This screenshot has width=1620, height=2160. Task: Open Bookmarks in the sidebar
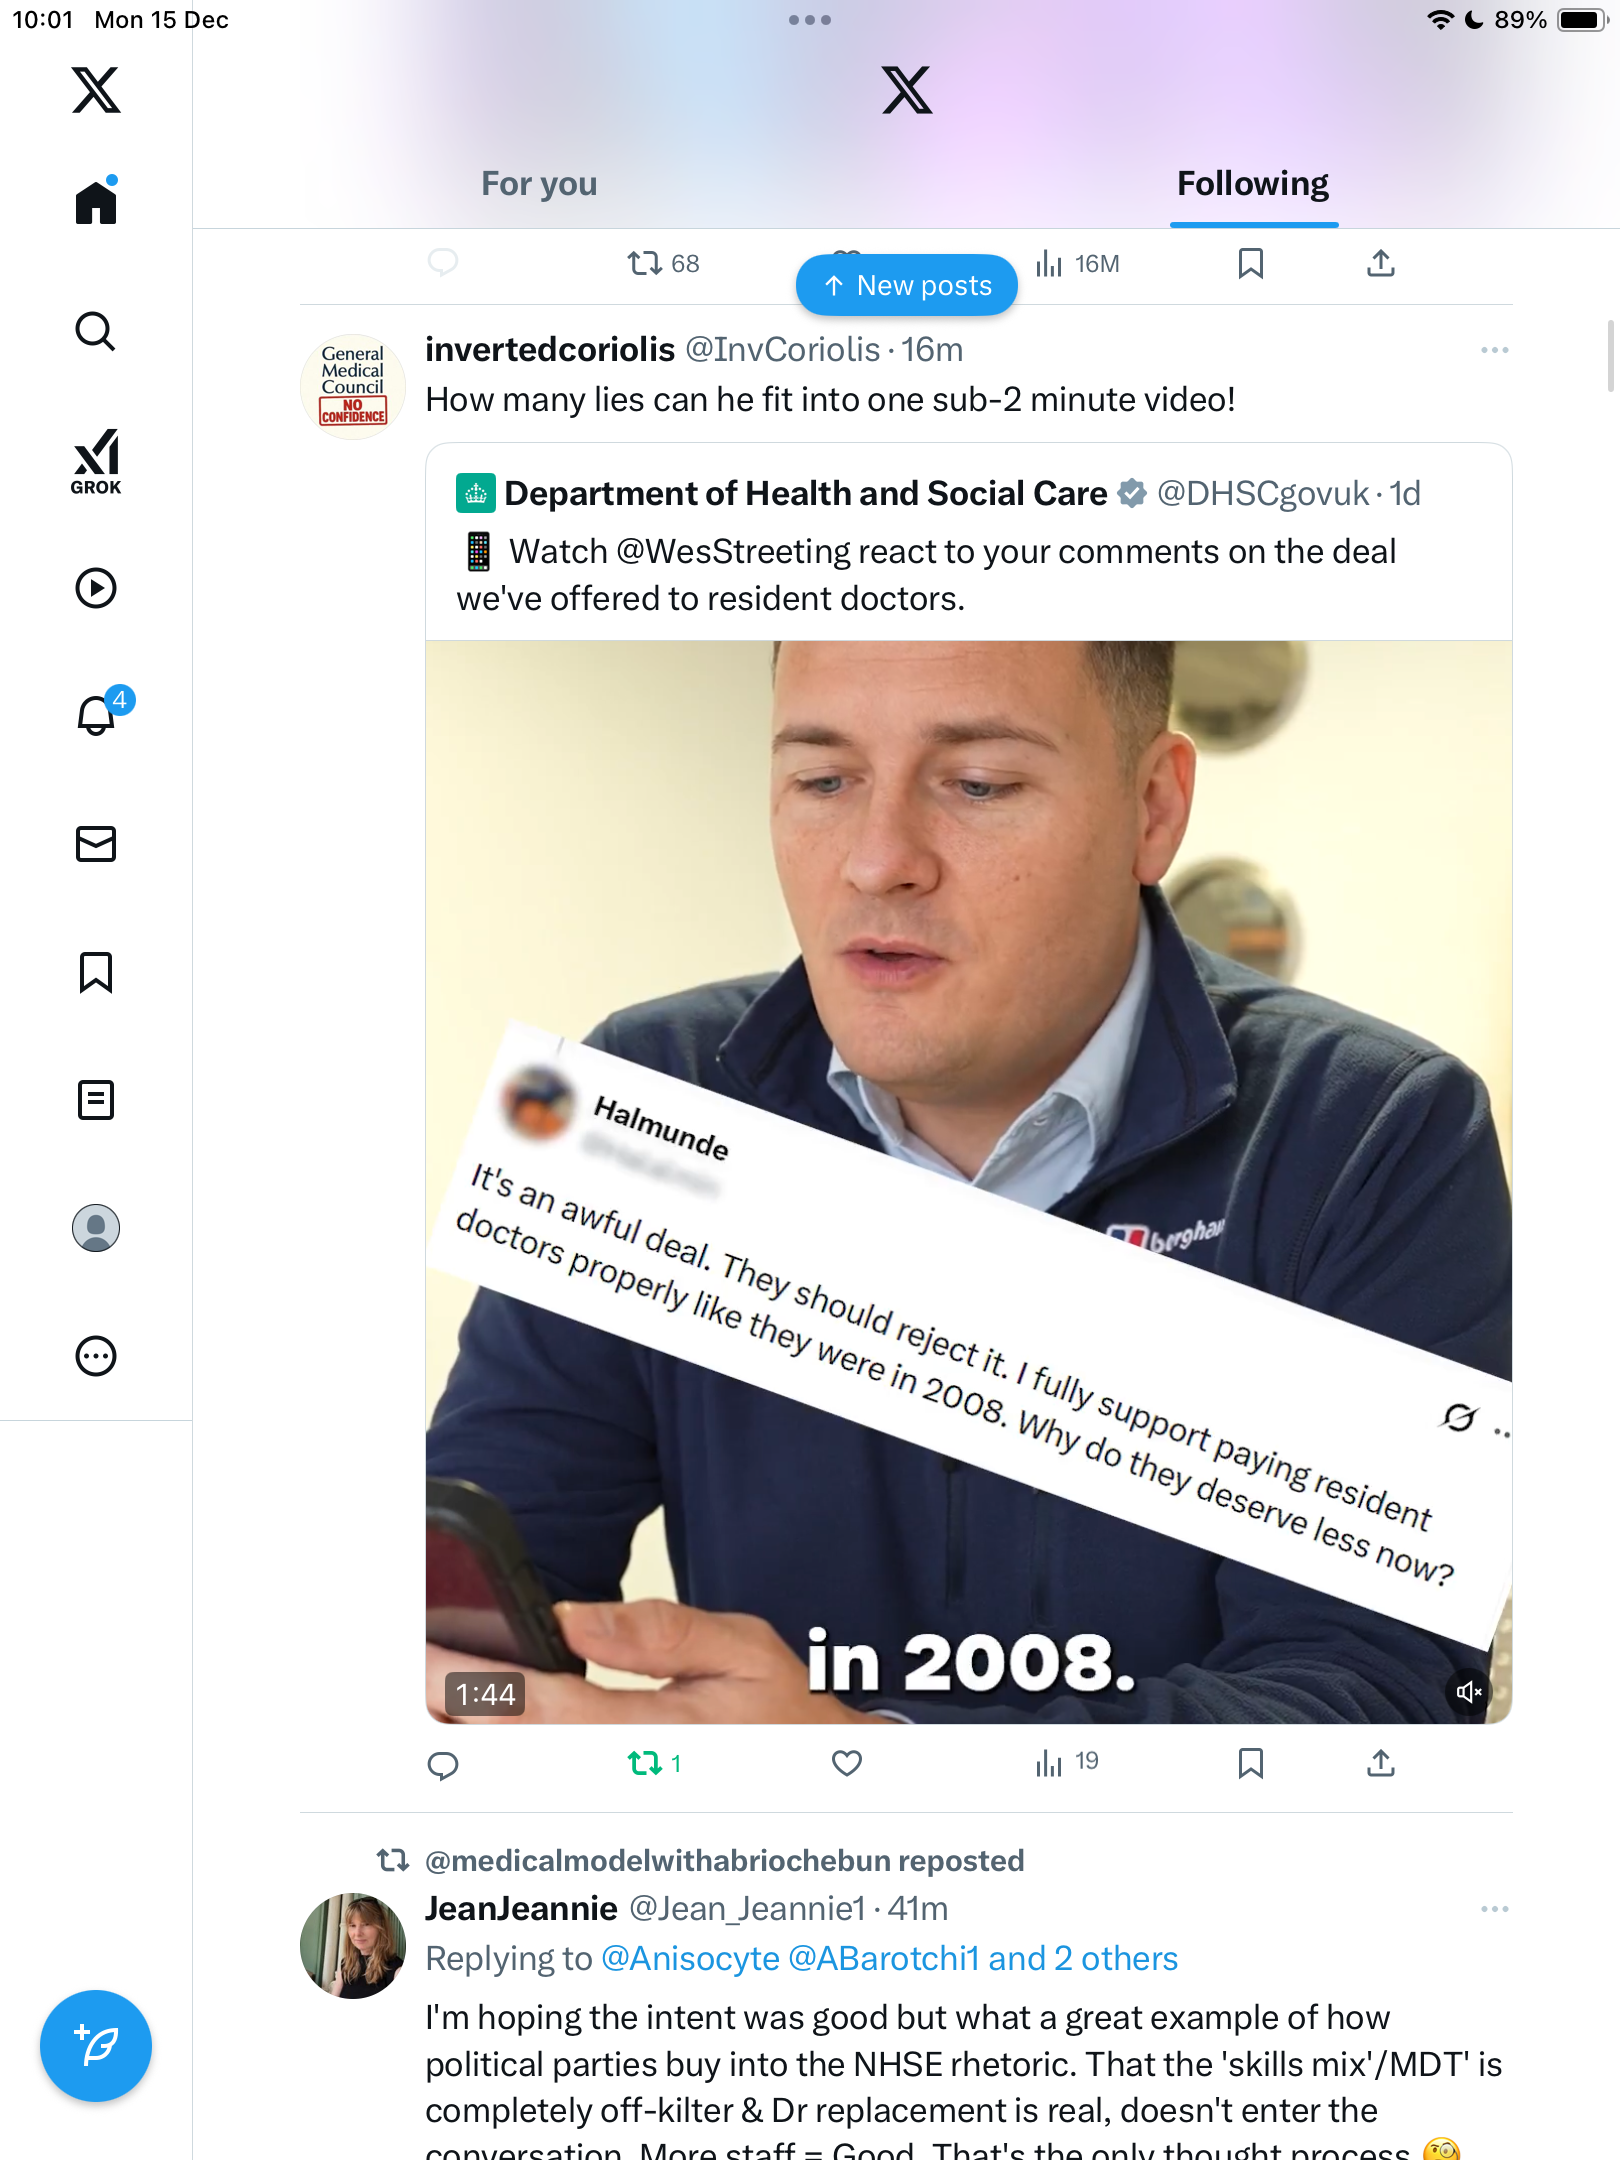click(96, 972)
